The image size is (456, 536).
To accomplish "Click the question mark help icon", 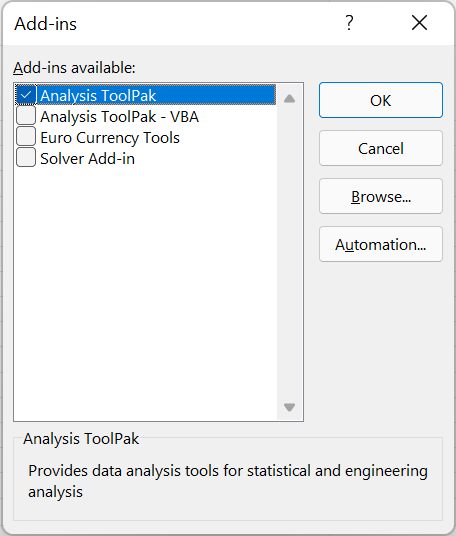I will click(349, 23).
